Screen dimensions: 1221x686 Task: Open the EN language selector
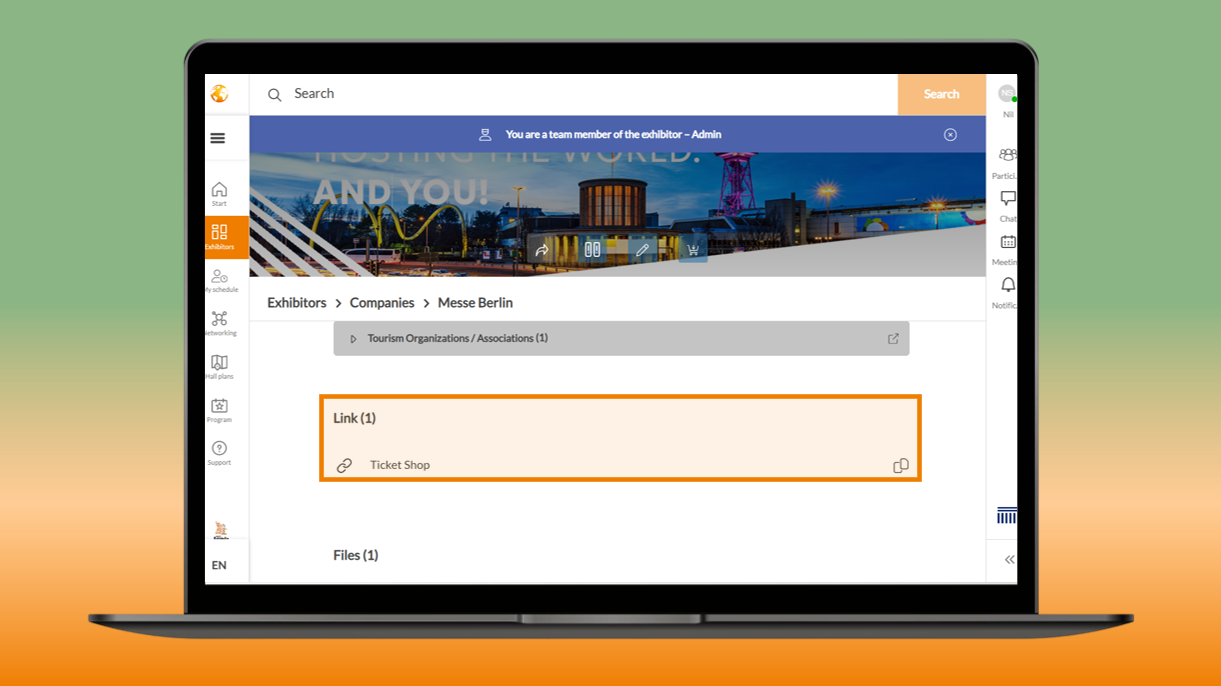(219, 565)
